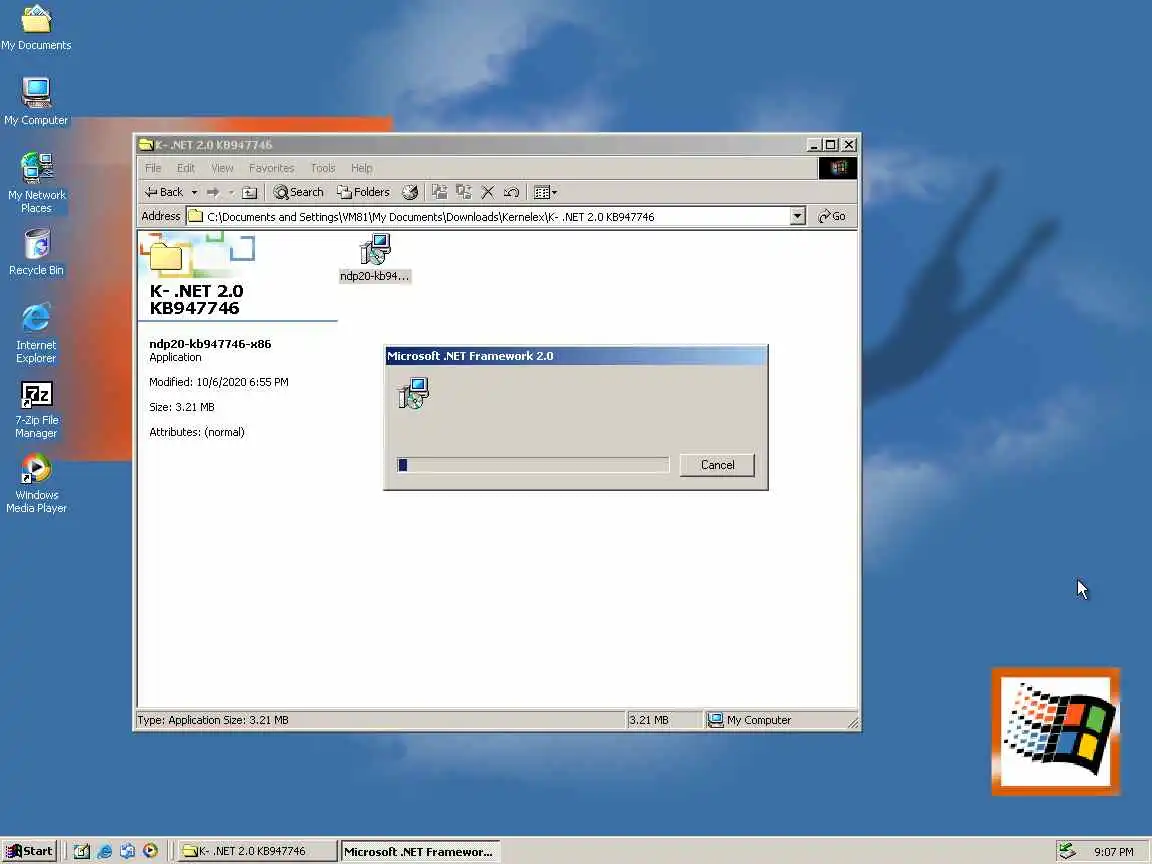This screenshot has height=864, width=1152.
Task: Open the Edit menu
Action: click(x=186, y=168)
